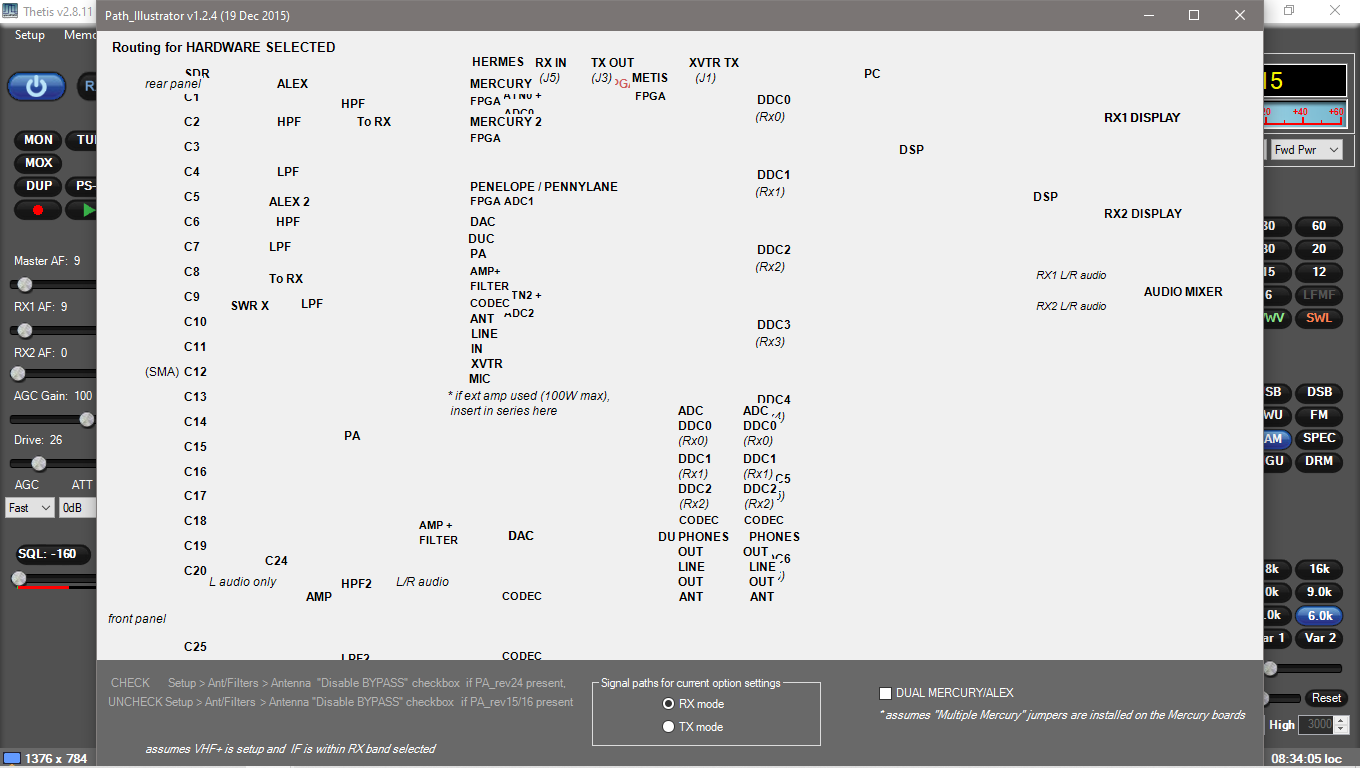Image resolution: width=1360 pixels, height=768 pixels.
Task: Click the 'METIS' label
Action: click(x=650, y=78)
